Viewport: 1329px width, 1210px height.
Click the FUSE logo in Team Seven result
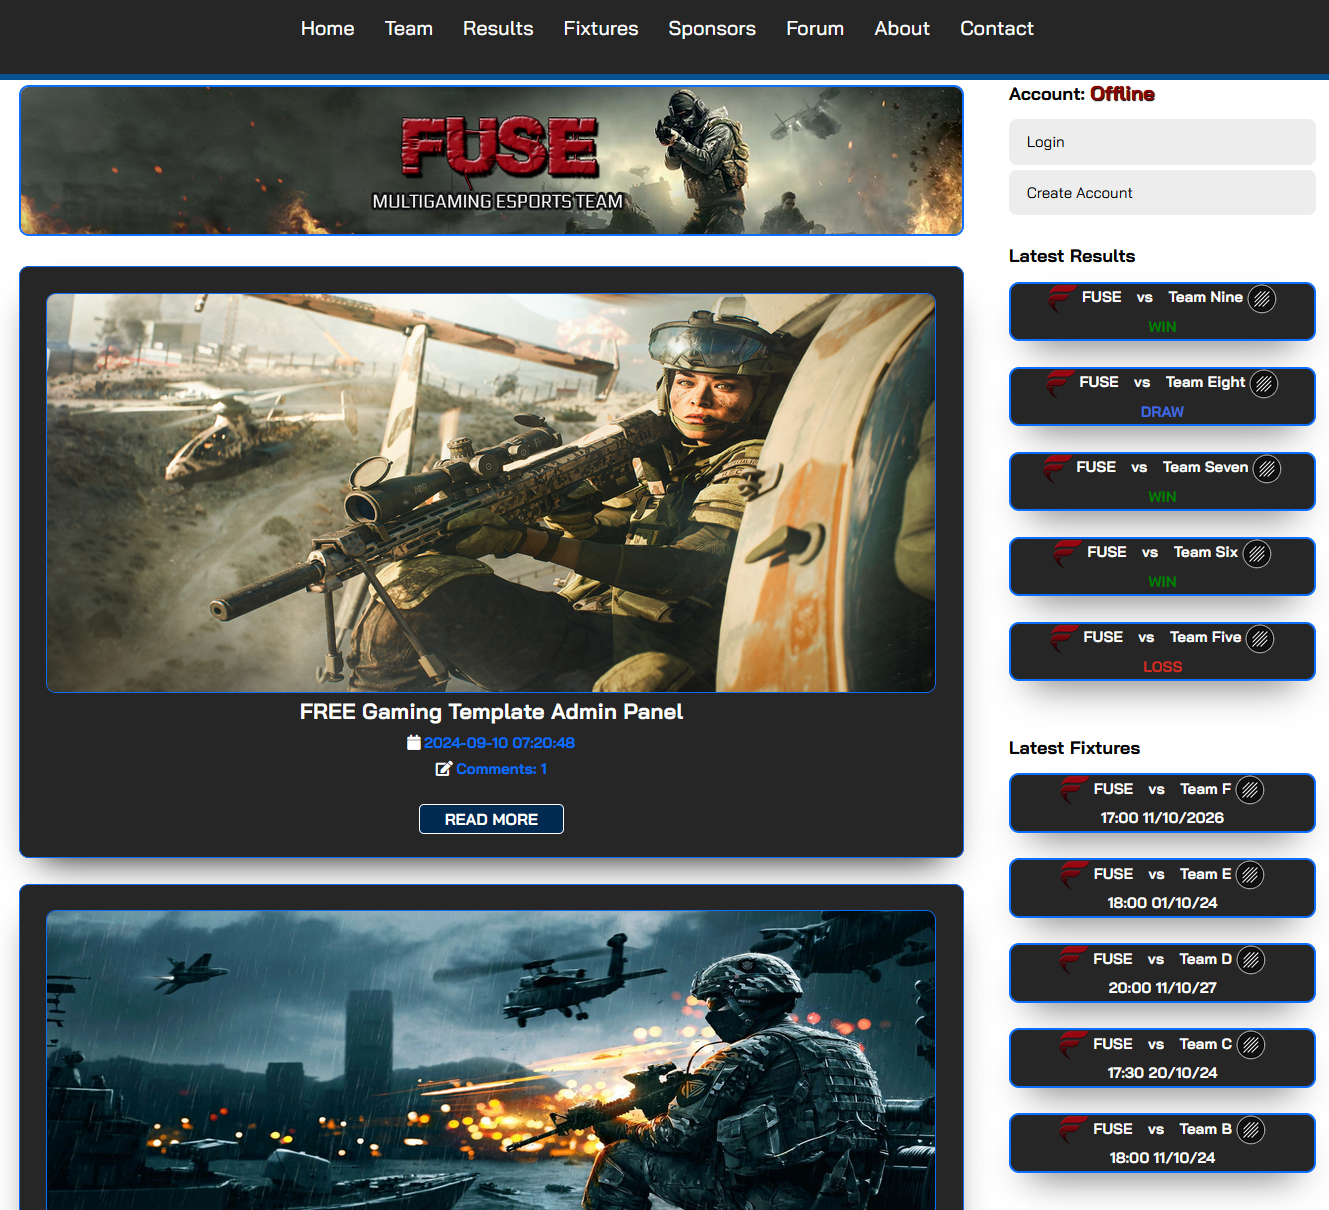click(1057, 468)
